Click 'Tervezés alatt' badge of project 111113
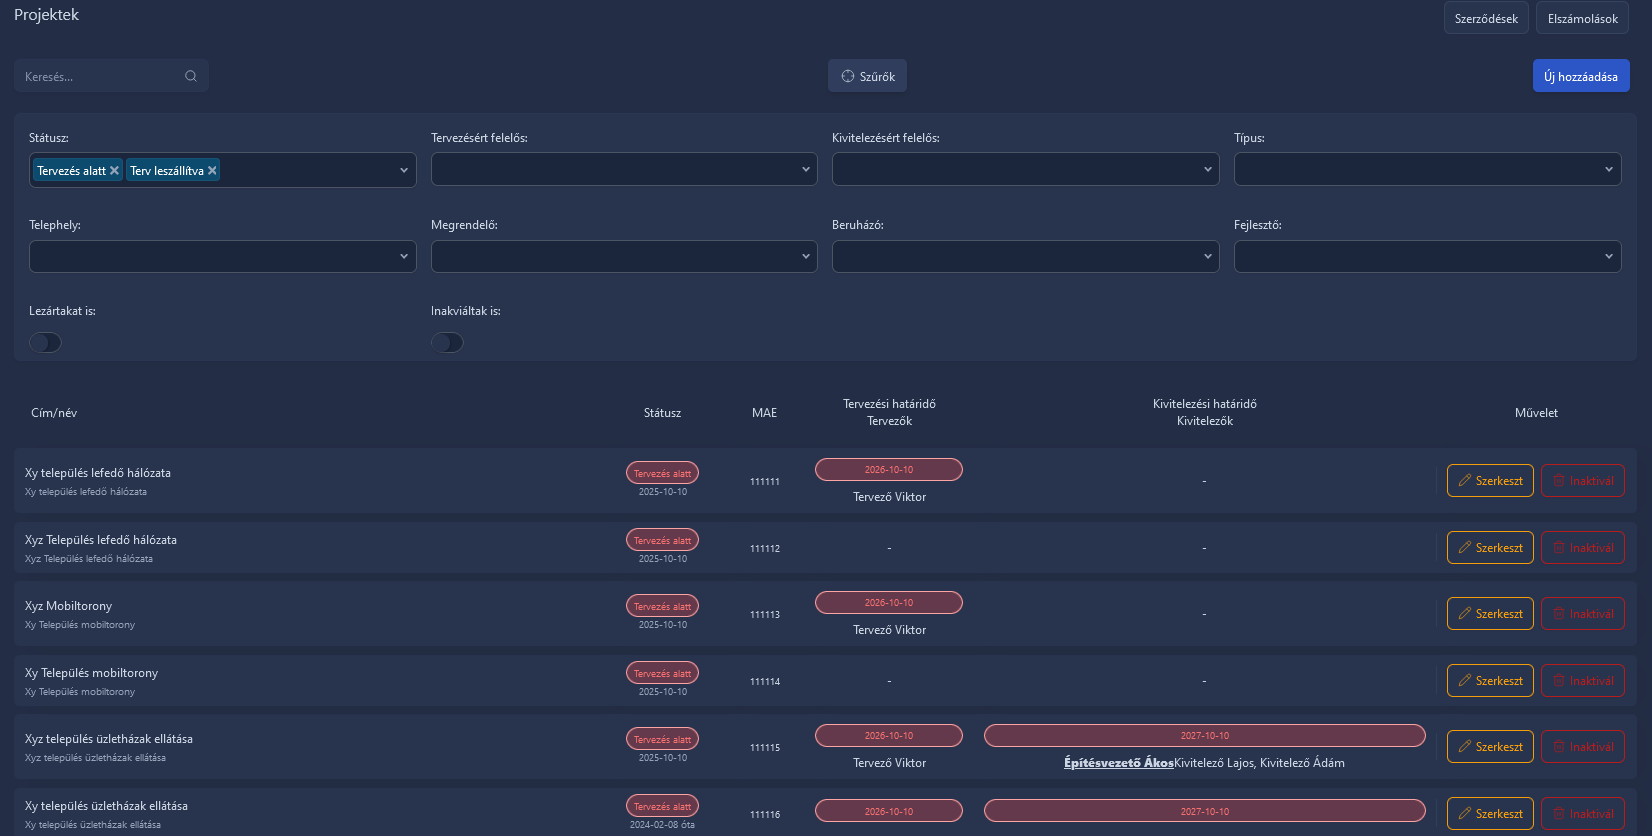 (x=662, y=606)
